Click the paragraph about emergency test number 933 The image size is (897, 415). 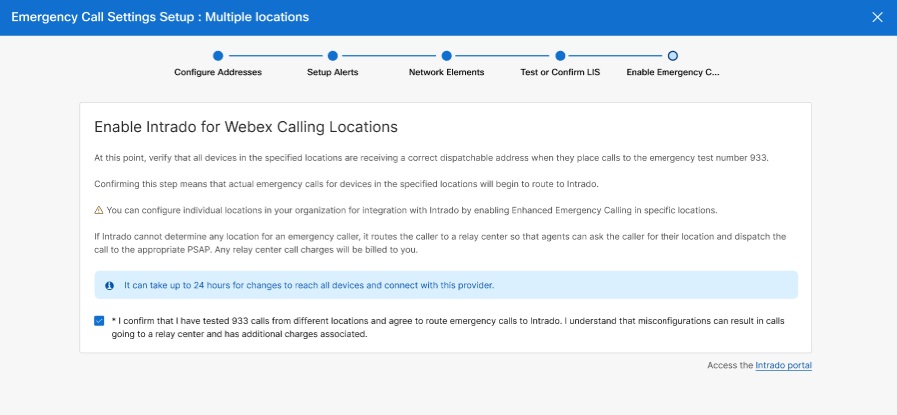[x=431, y=158]
